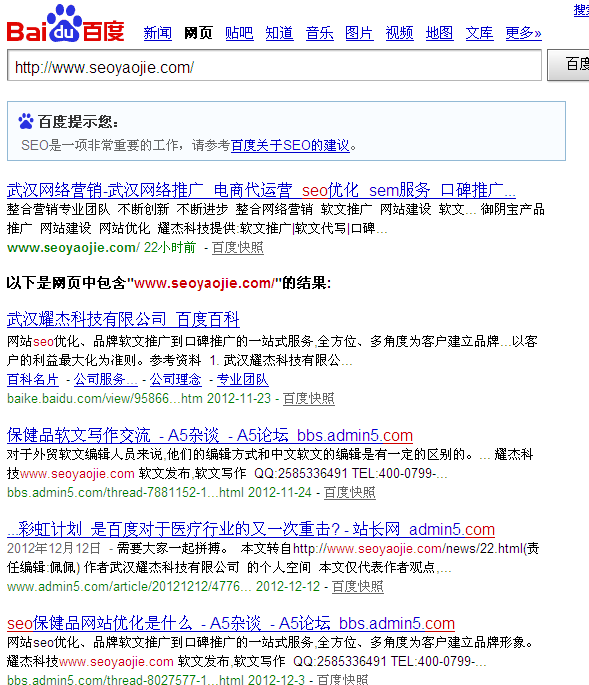The image size is (589, 685).
Task: Open 保健品软文写作交流 A5杂谈 result
Action: pyautogui.click(x=210, y=436)
